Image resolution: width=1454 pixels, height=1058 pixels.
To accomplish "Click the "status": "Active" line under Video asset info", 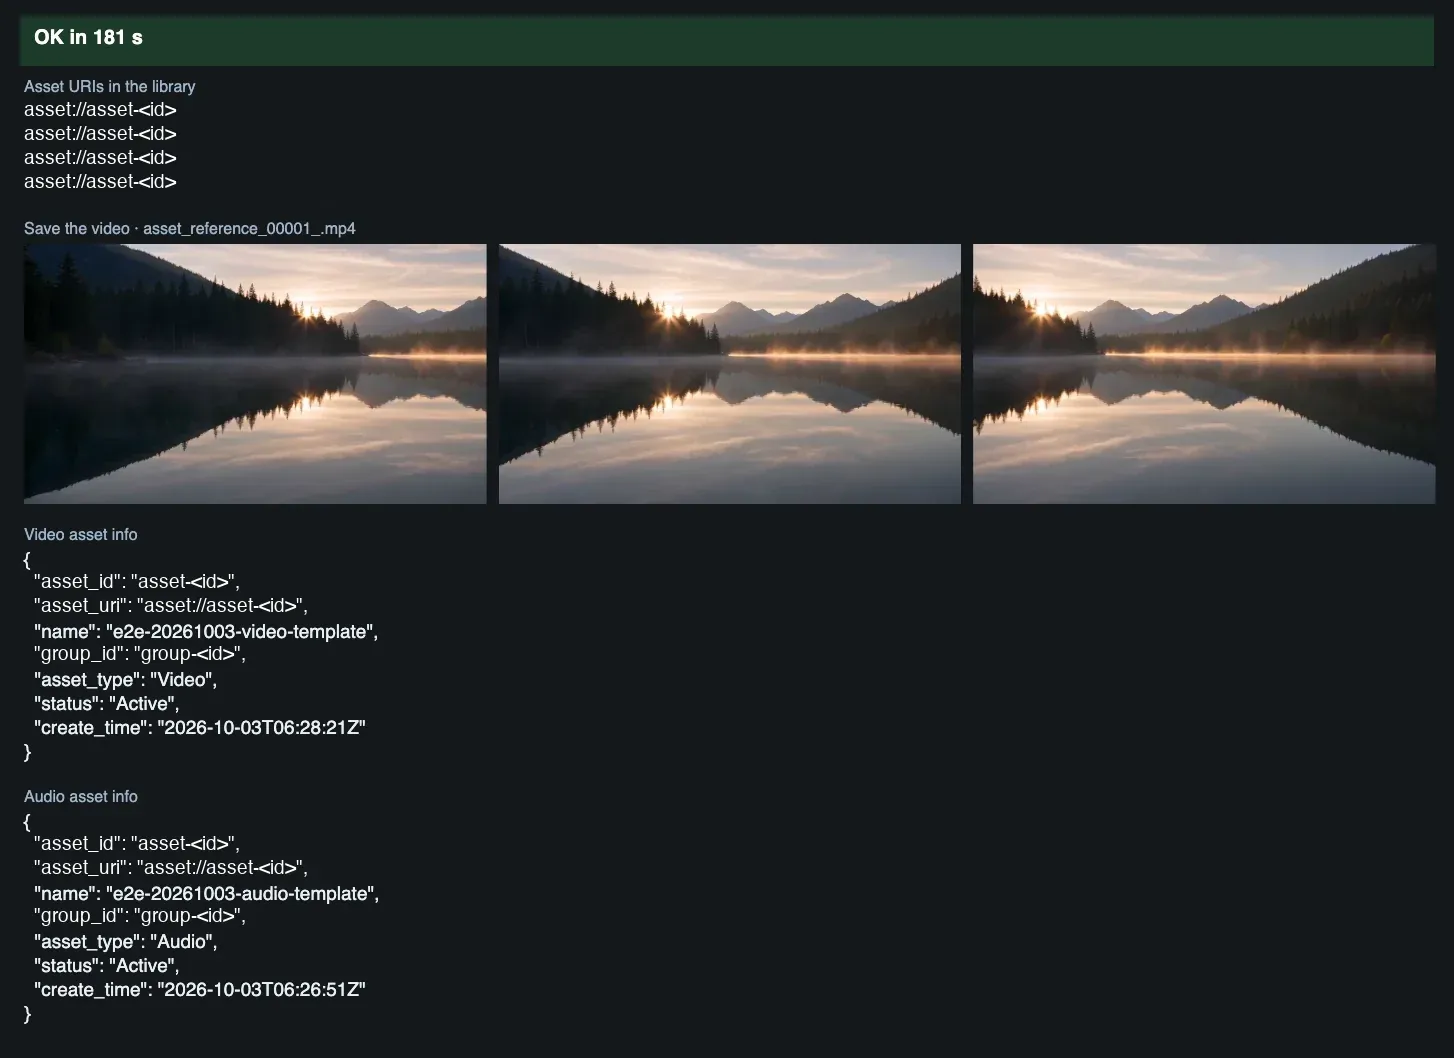I will 106,704.
